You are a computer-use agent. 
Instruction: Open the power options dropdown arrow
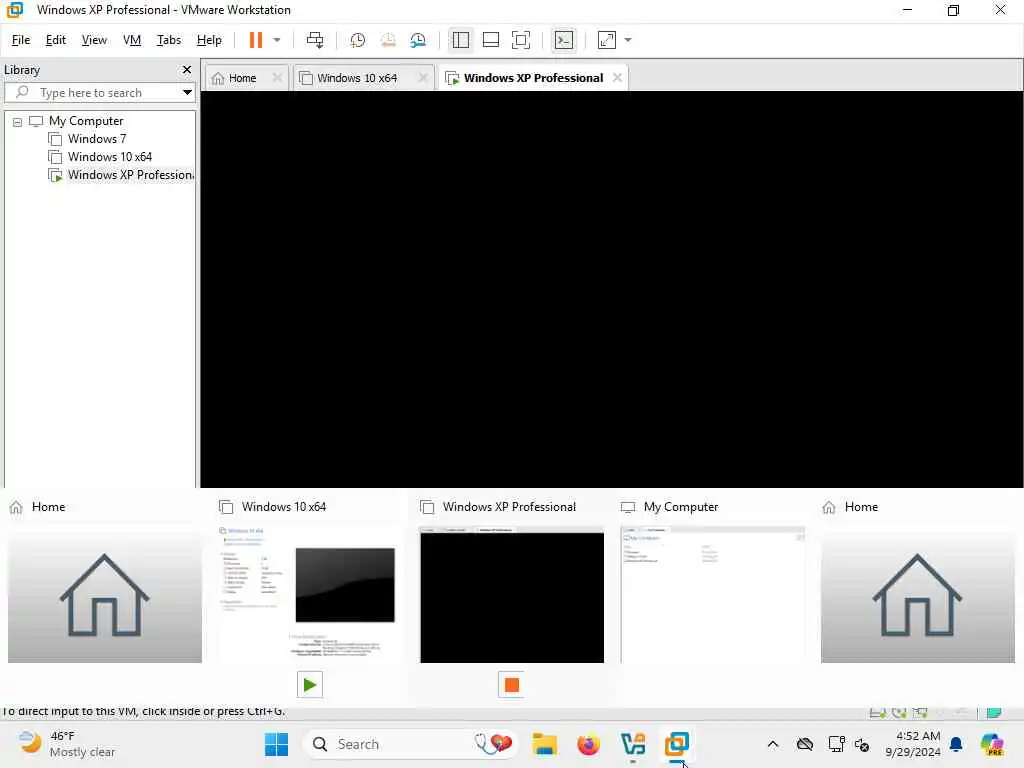pos(277,40)
